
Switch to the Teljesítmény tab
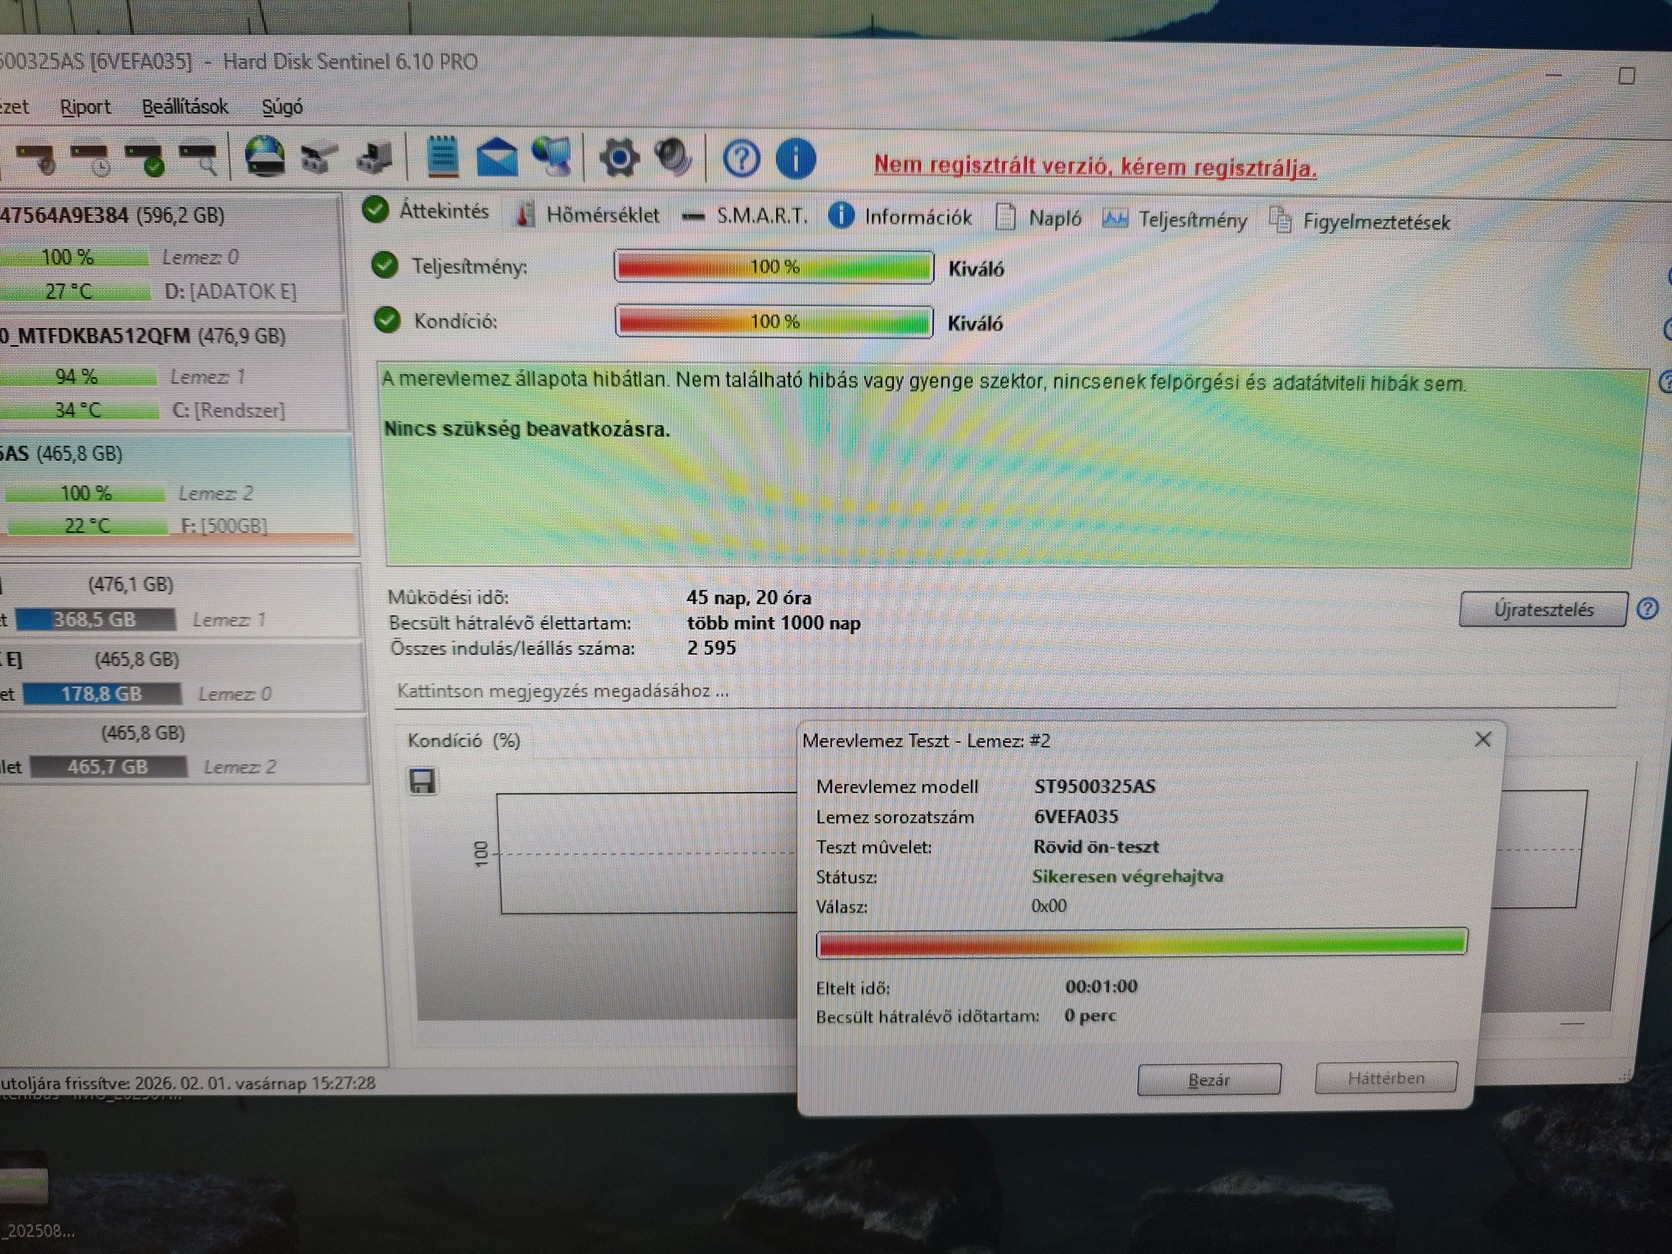(1175, 220)
